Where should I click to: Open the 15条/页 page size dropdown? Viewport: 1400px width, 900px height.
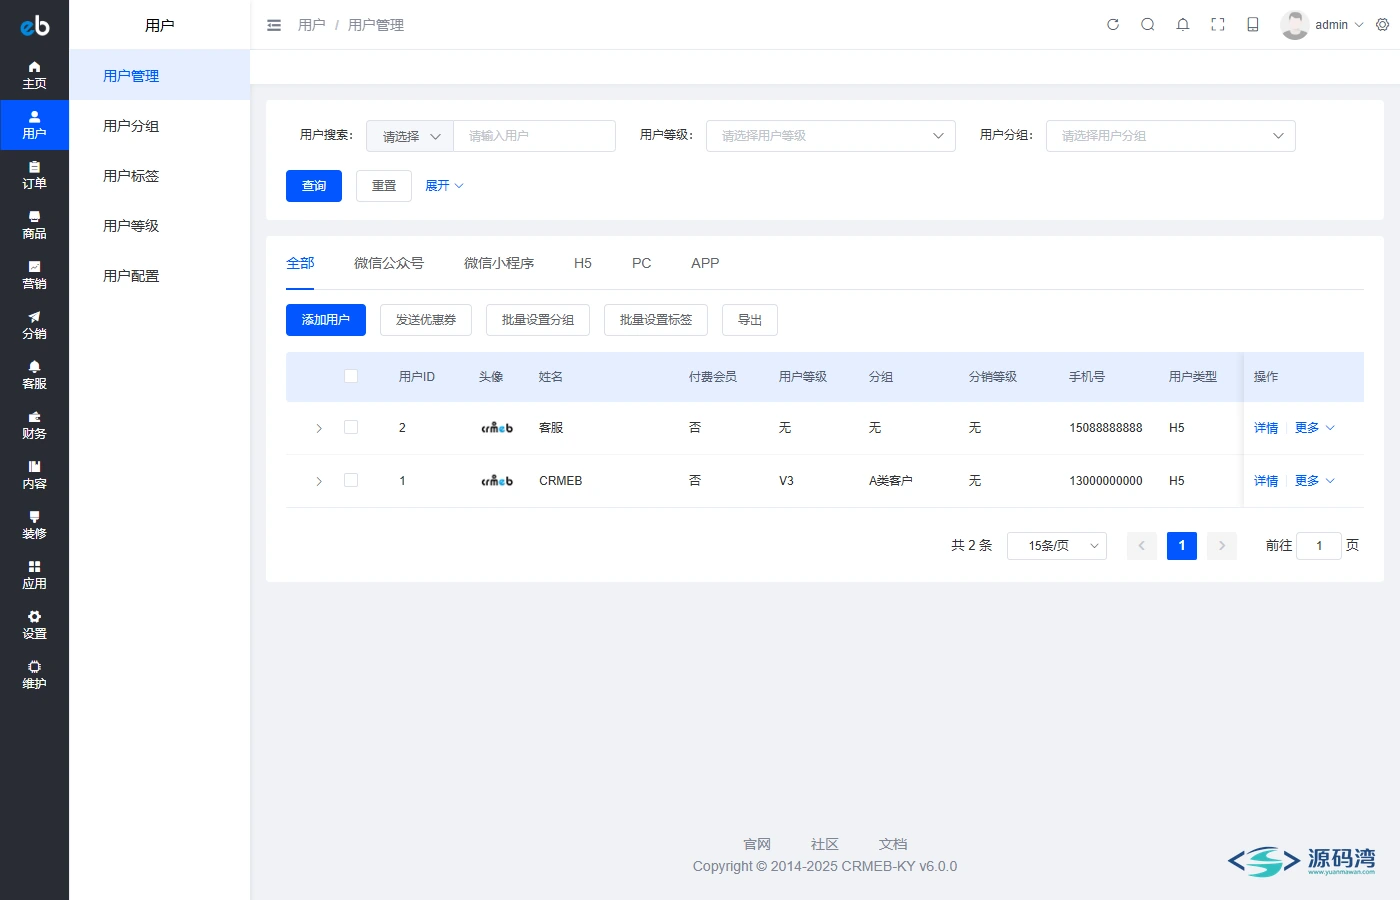1057,546
